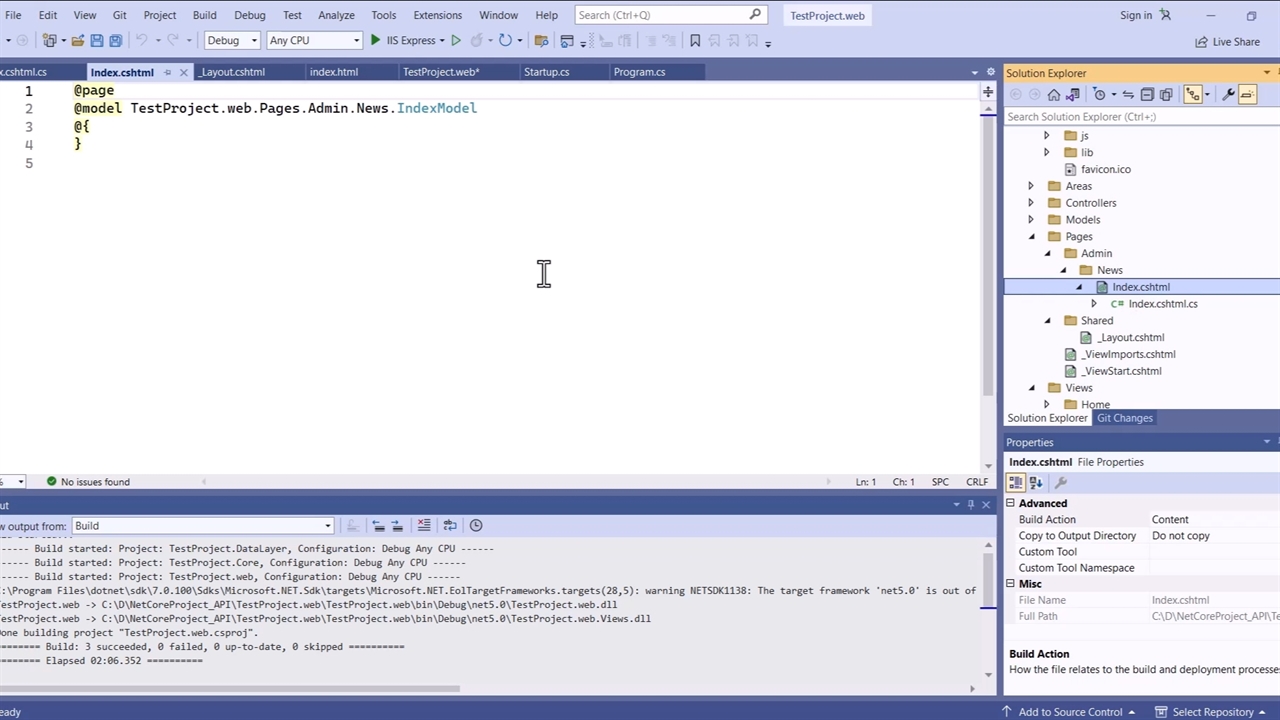Click the Sync with Active Document icon
1280x720 pixels.
pos(1128,95)
